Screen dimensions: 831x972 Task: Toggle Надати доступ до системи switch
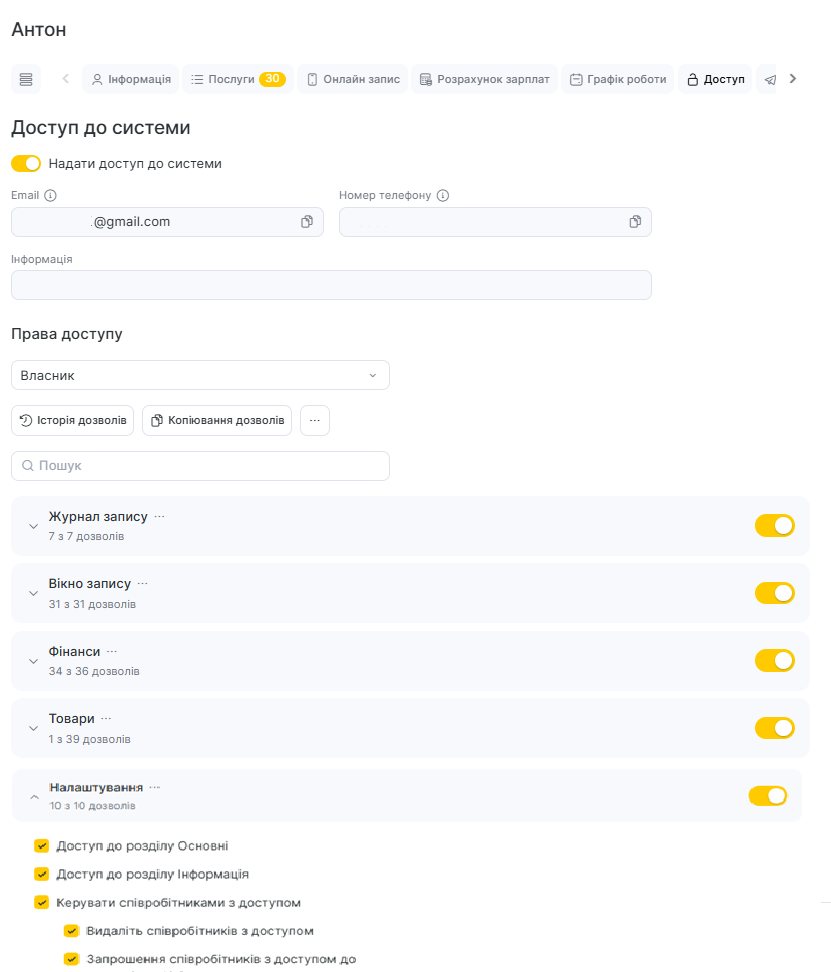26,164
